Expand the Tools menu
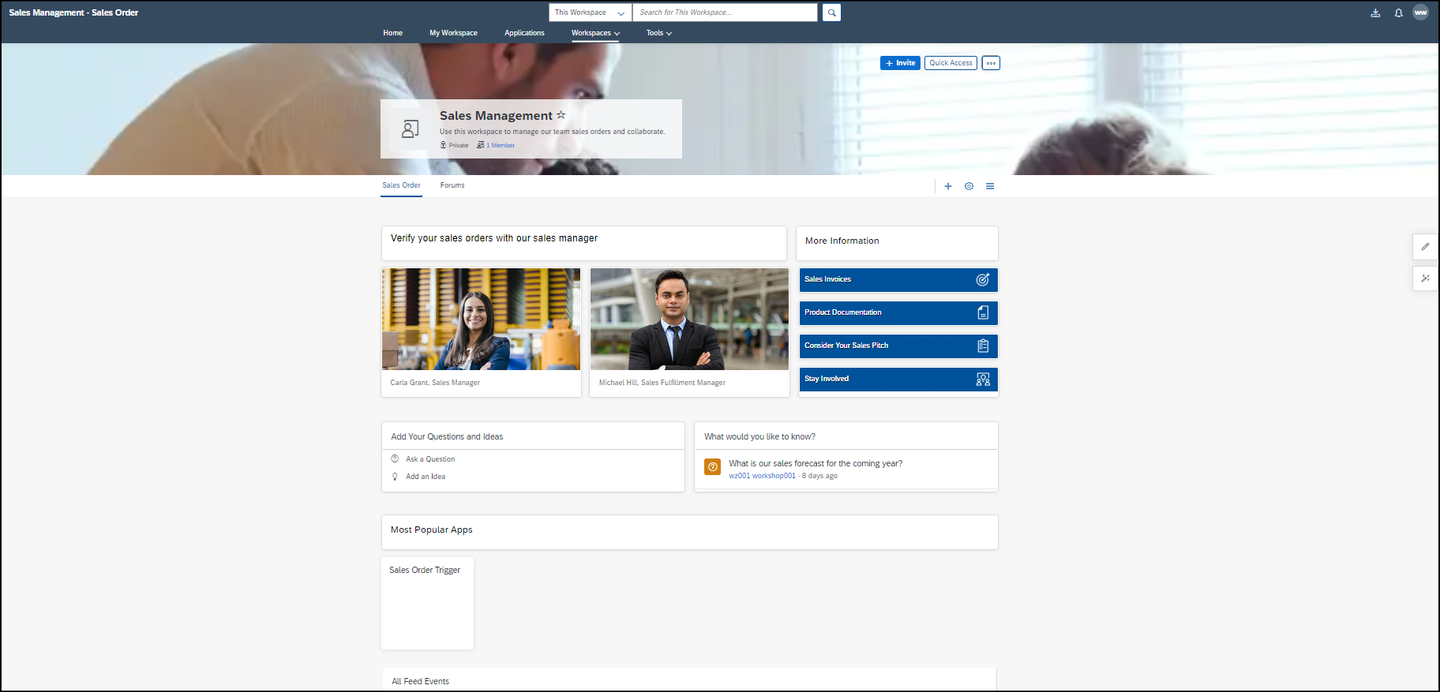This screenshot has width=1440, height=692. (x=659, y=33)
